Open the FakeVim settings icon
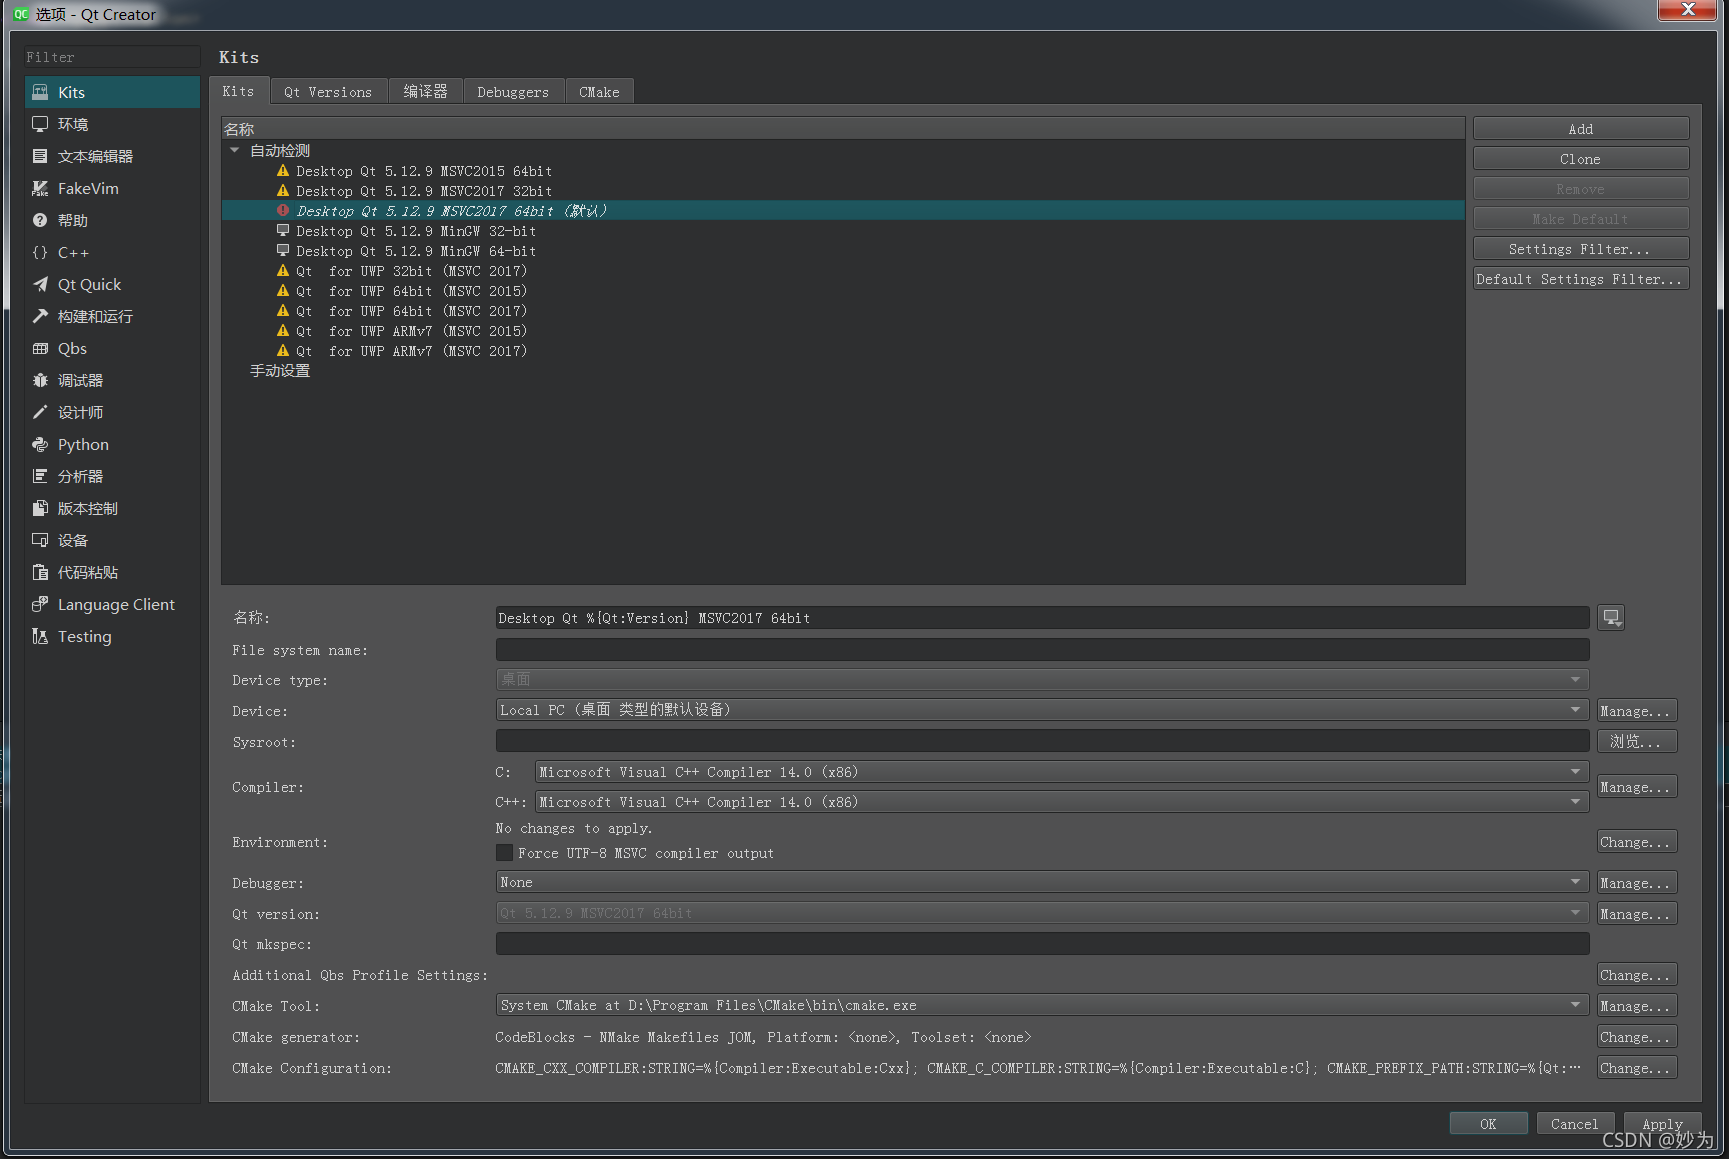 pos(40,188)
